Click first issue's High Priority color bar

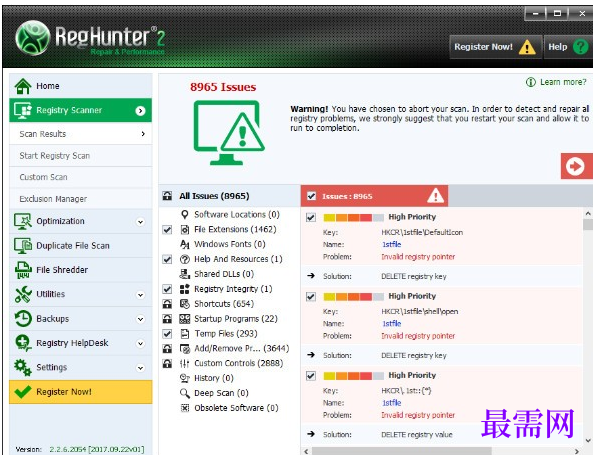pyautogui.click(x=354, y=217)
